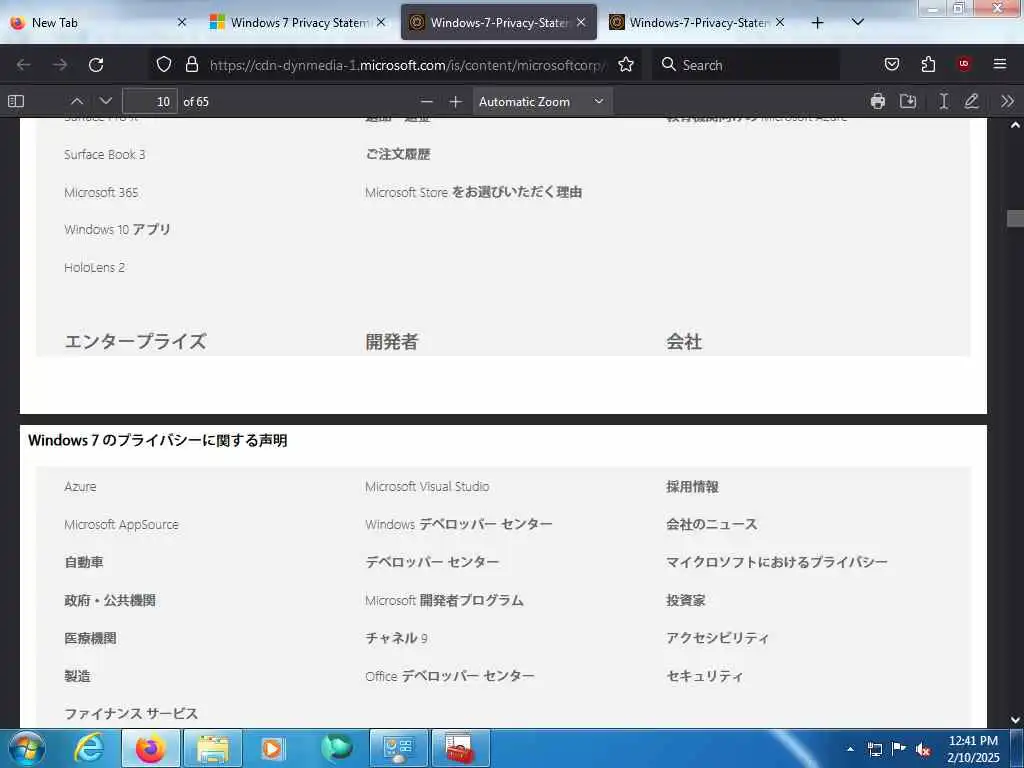Viewport: 1024px width, 768px height.
Task: Click the page number field showing 10
Action: coord(150,101)
